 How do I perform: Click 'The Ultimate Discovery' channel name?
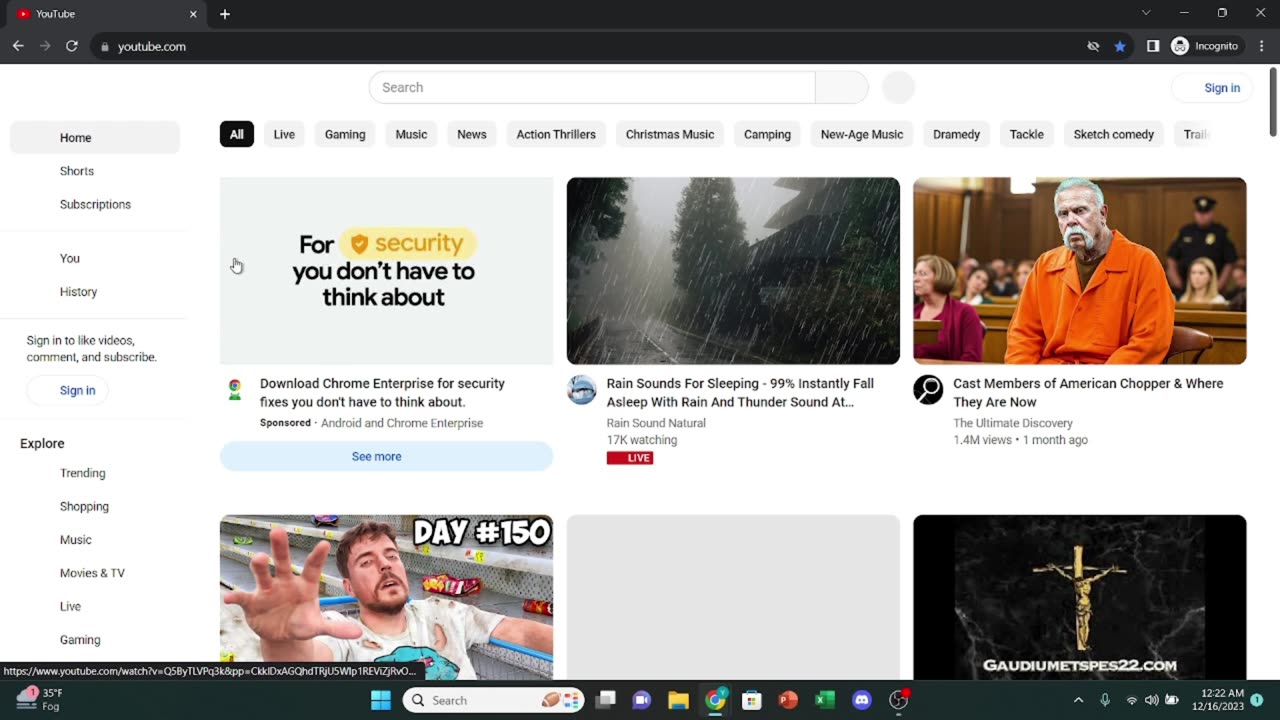[x=1013, y=423]
